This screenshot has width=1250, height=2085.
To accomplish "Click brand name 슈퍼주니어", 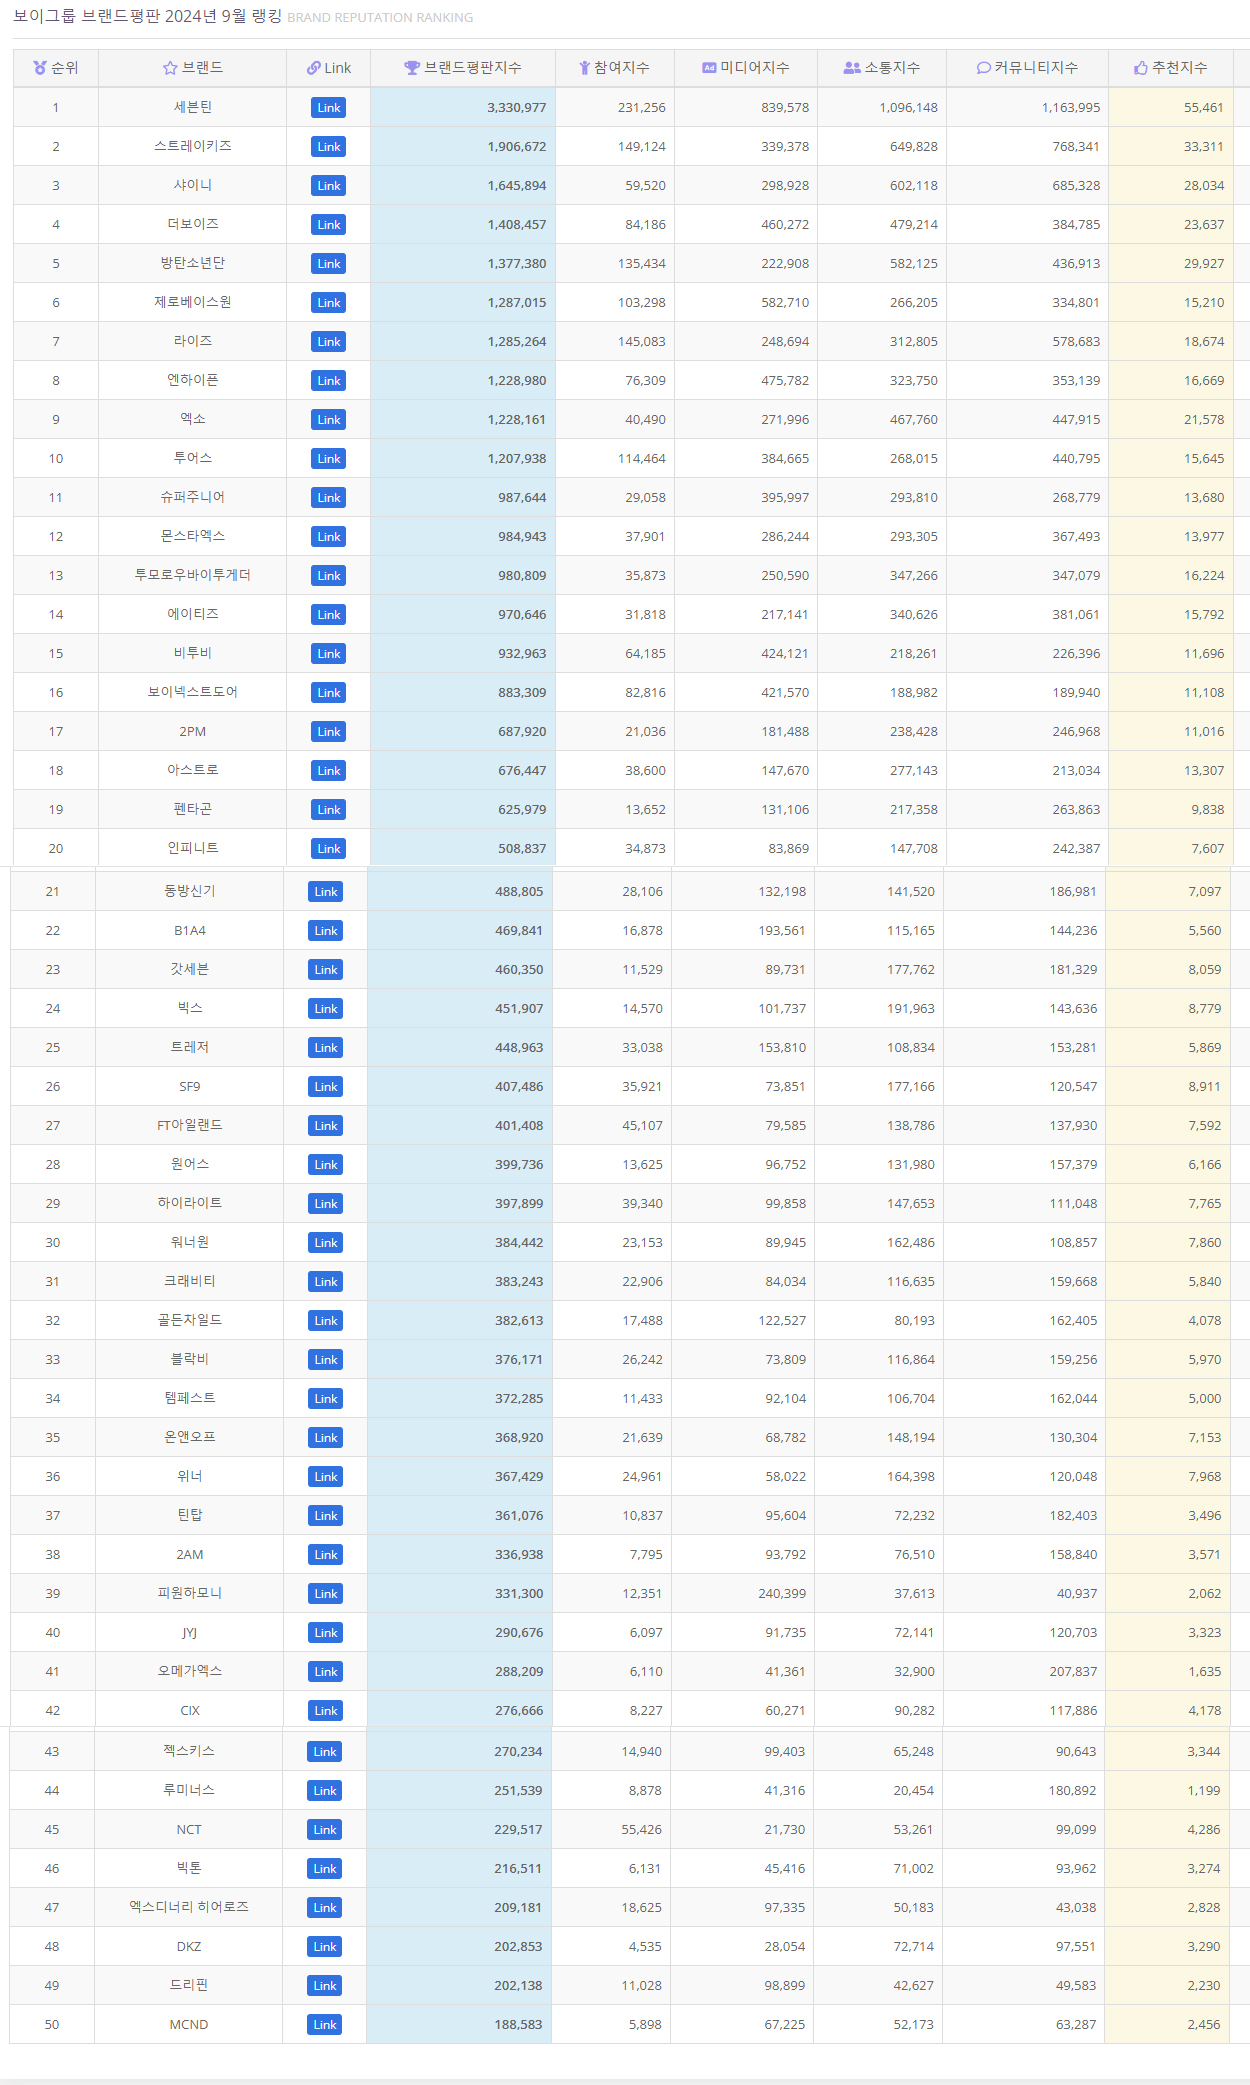I will [193, 497].
